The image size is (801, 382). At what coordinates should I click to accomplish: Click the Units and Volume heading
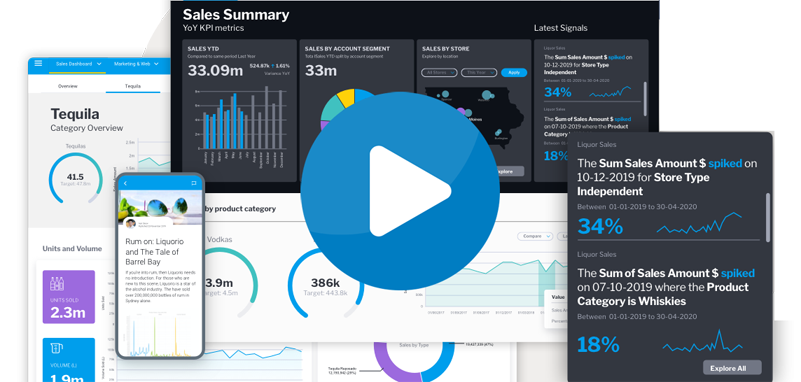point(72,249)
